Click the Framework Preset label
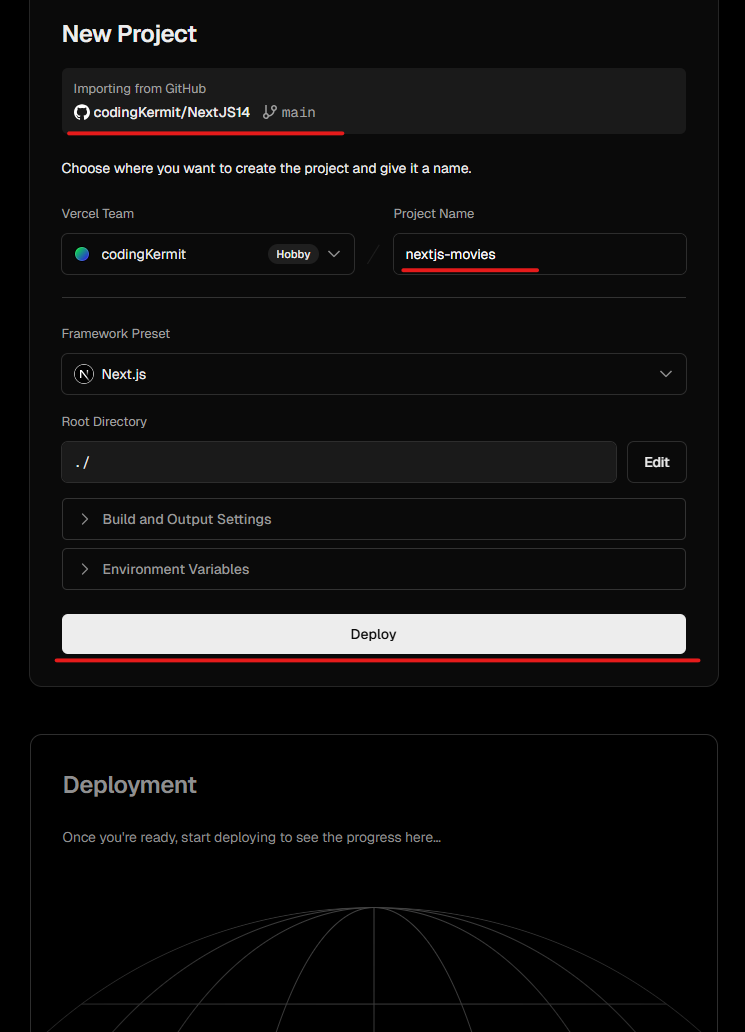This screenshot has width=745, height=1032. point(116,334)
